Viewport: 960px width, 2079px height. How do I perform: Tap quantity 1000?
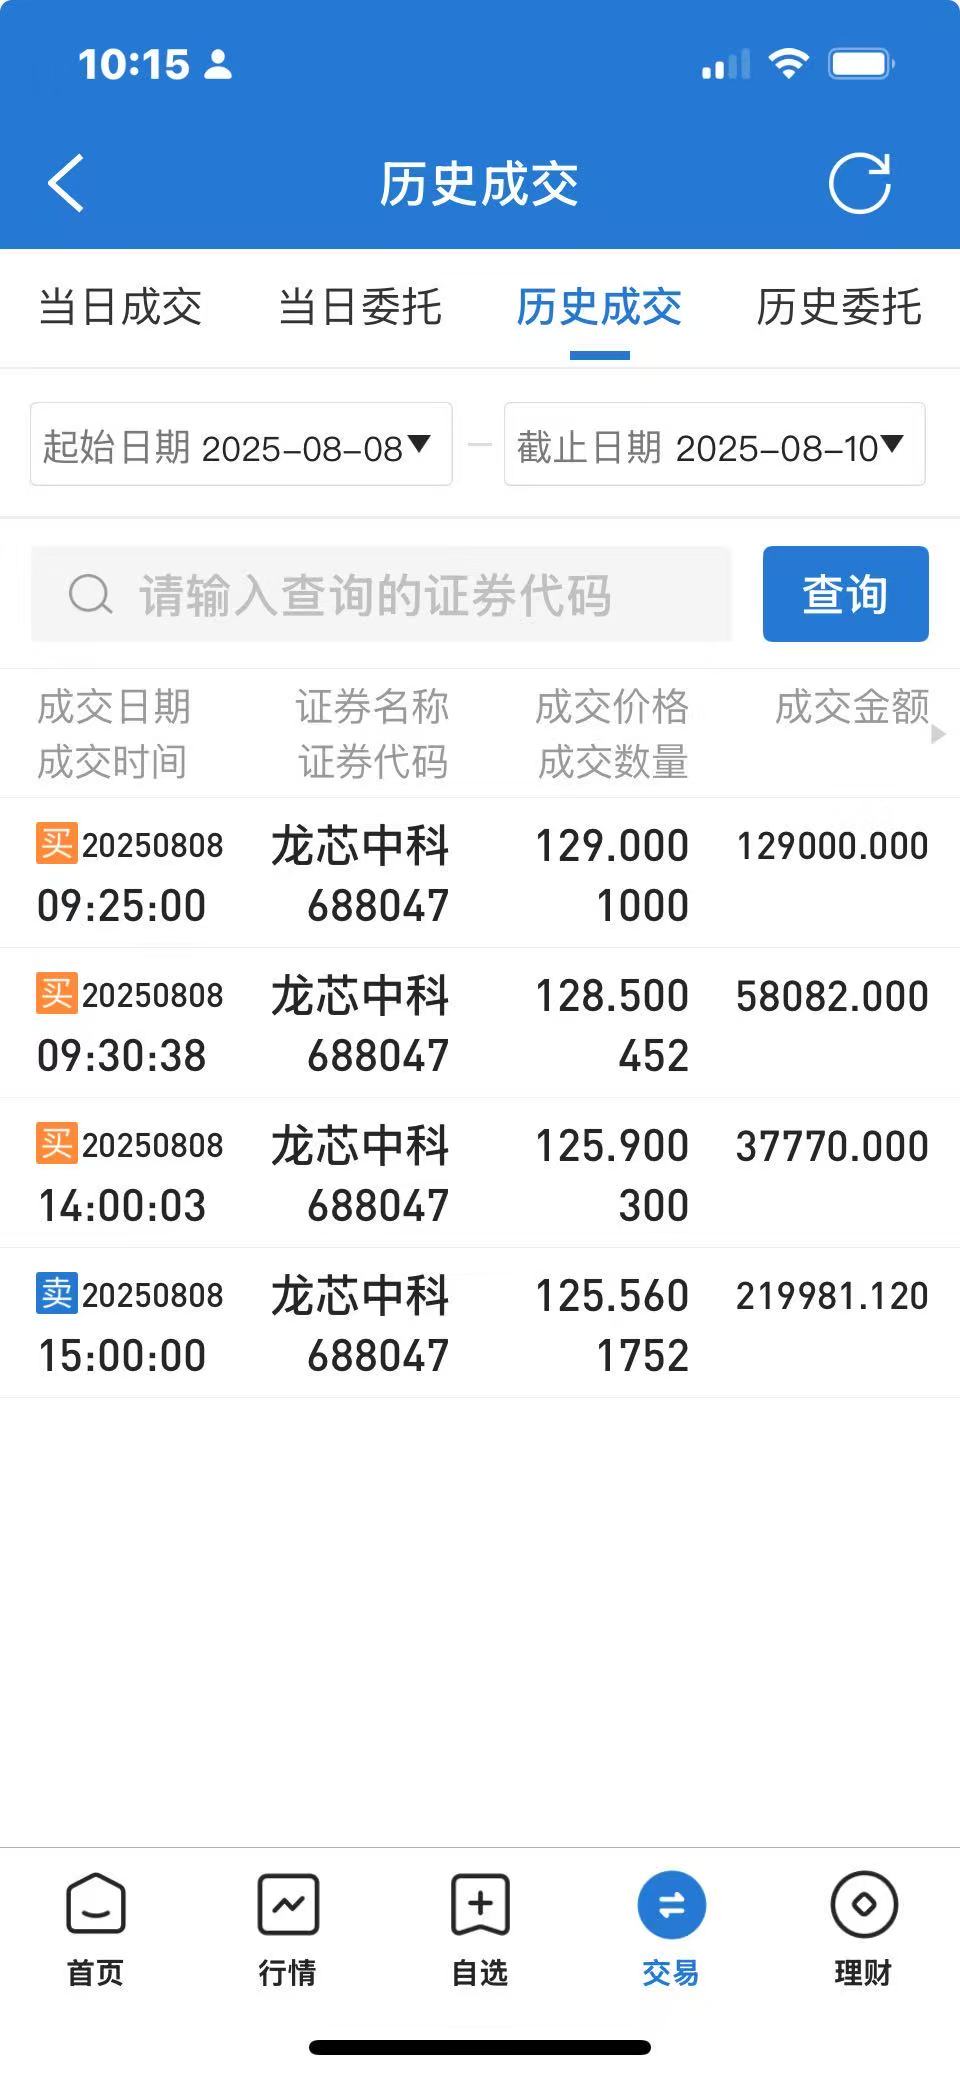pos(643,906)
